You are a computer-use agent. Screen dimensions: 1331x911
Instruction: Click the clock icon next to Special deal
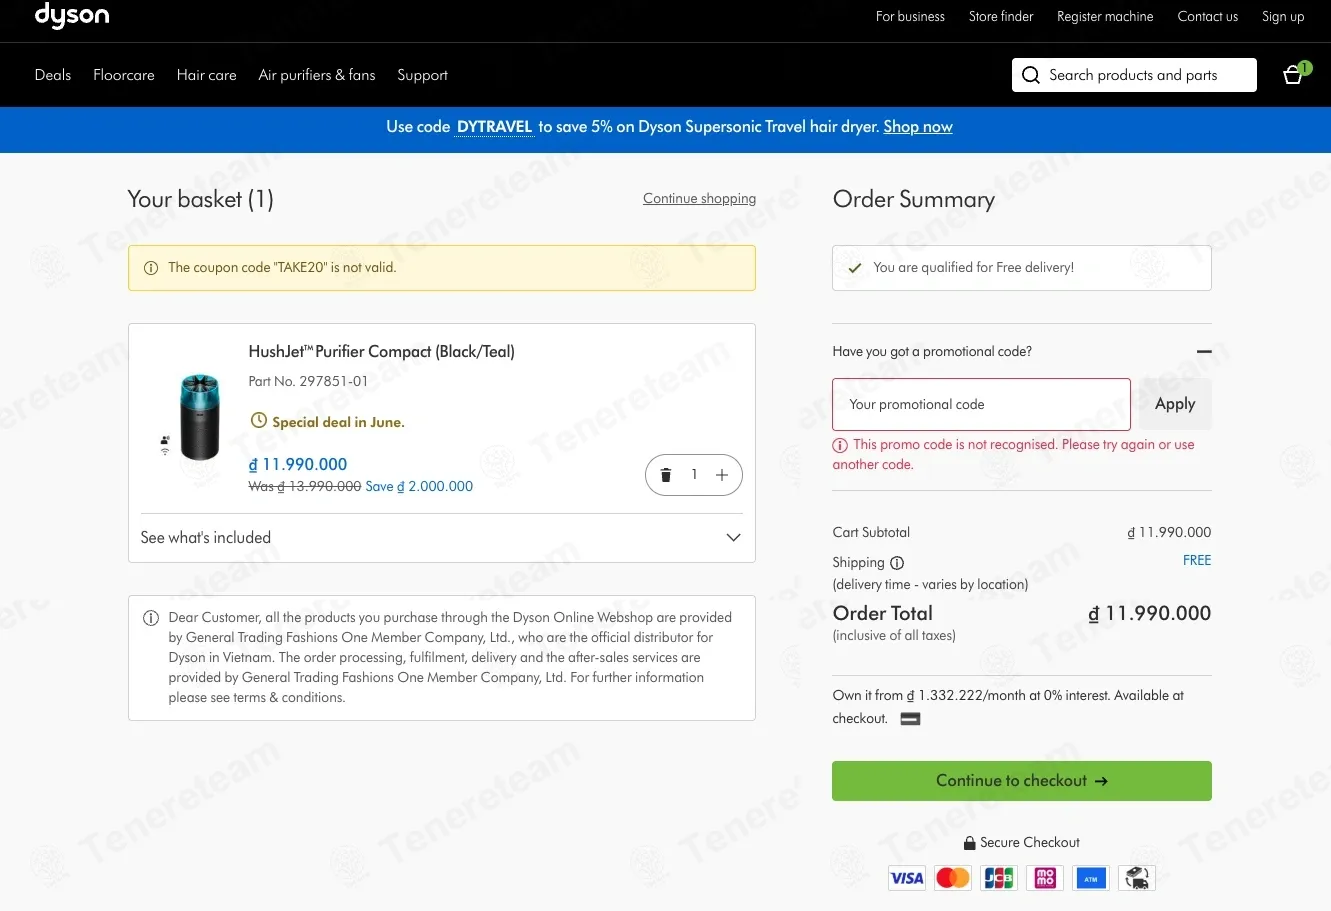258,421
